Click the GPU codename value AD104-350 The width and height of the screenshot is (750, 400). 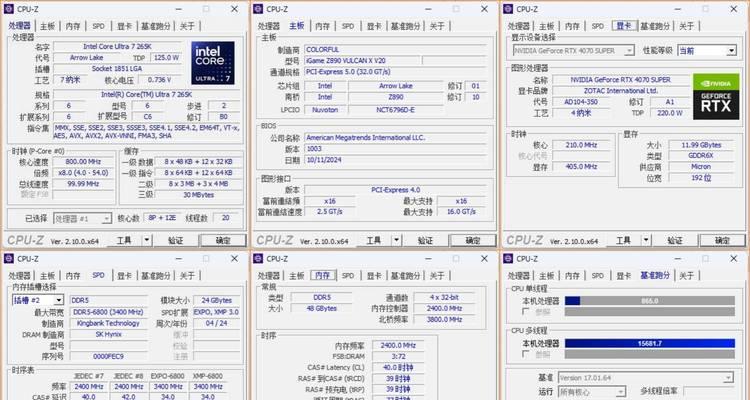coord(581,102)
